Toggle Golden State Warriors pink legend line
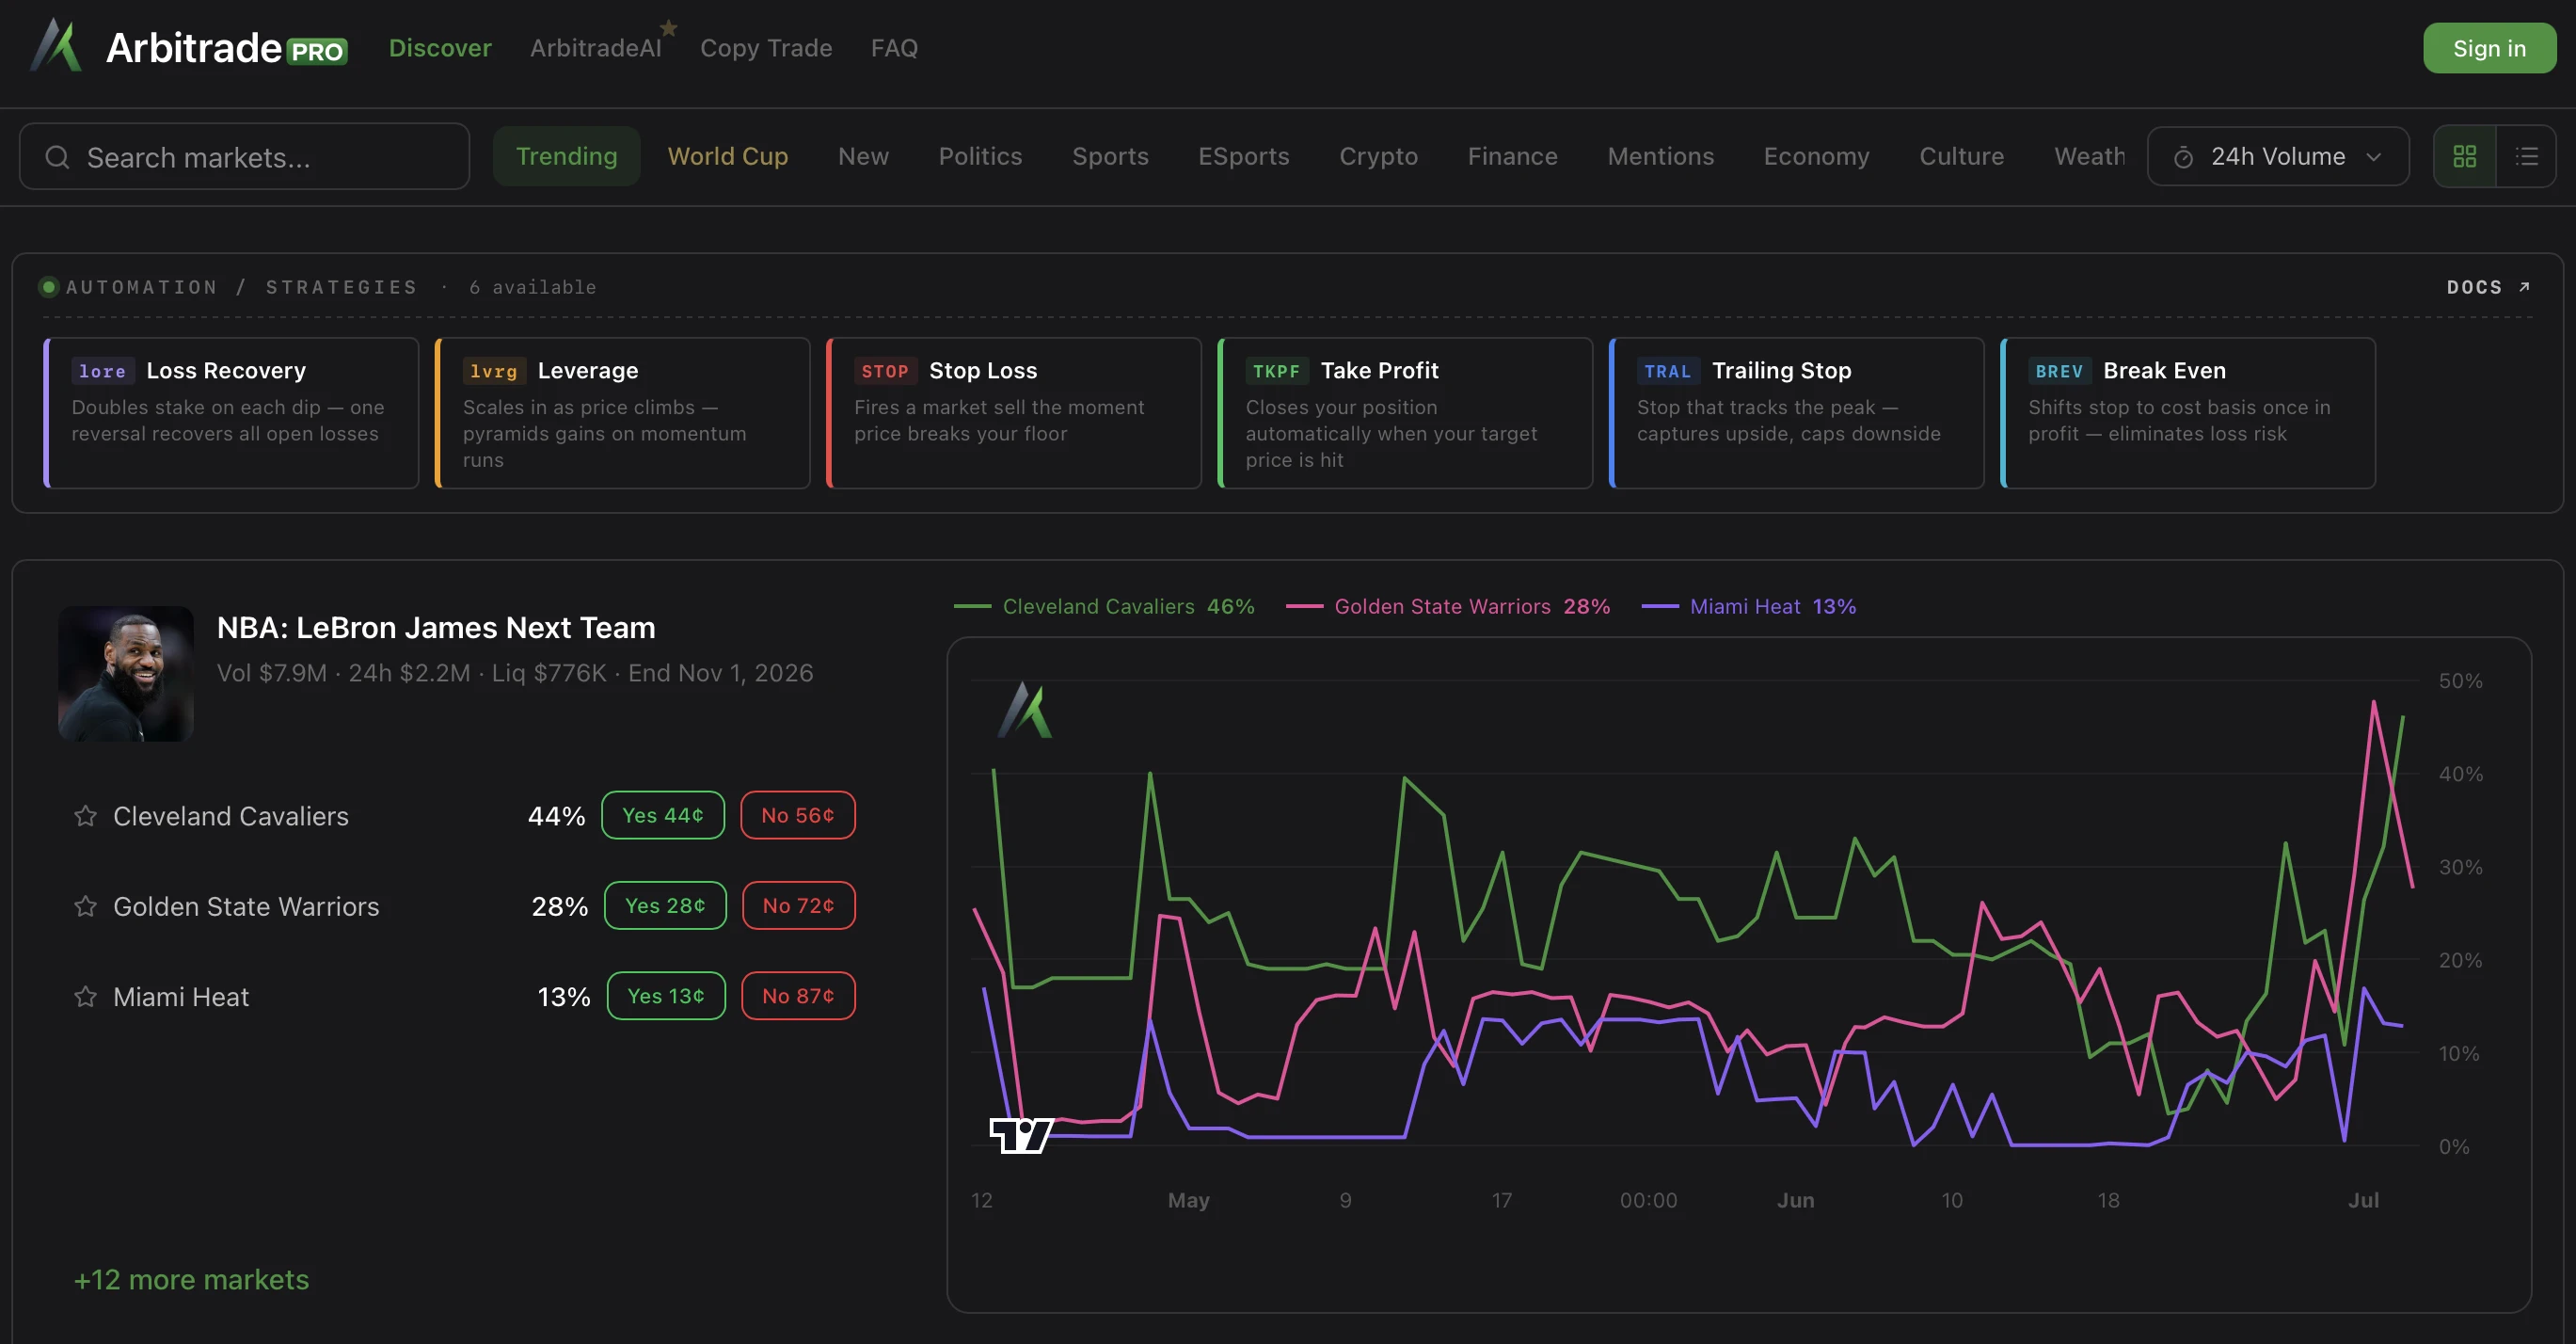 [1448, 606]
